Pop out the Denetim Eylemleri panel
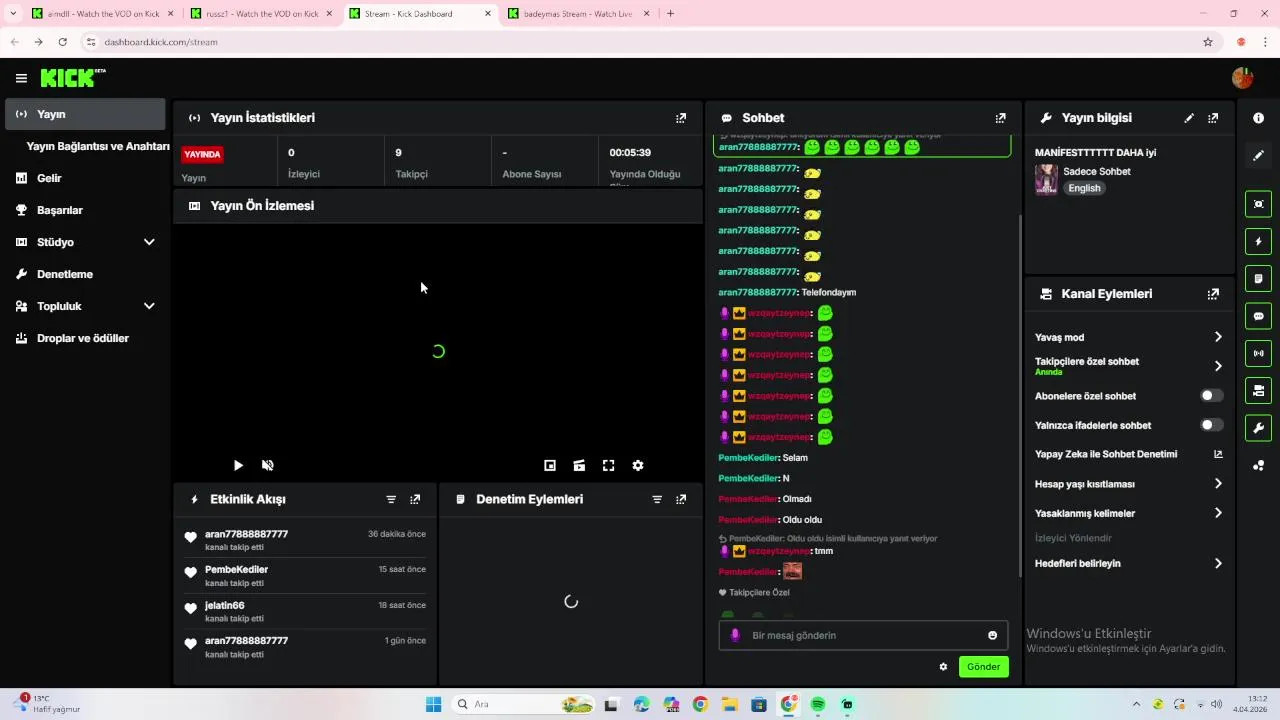The image size is (1280, 720). 681,499
